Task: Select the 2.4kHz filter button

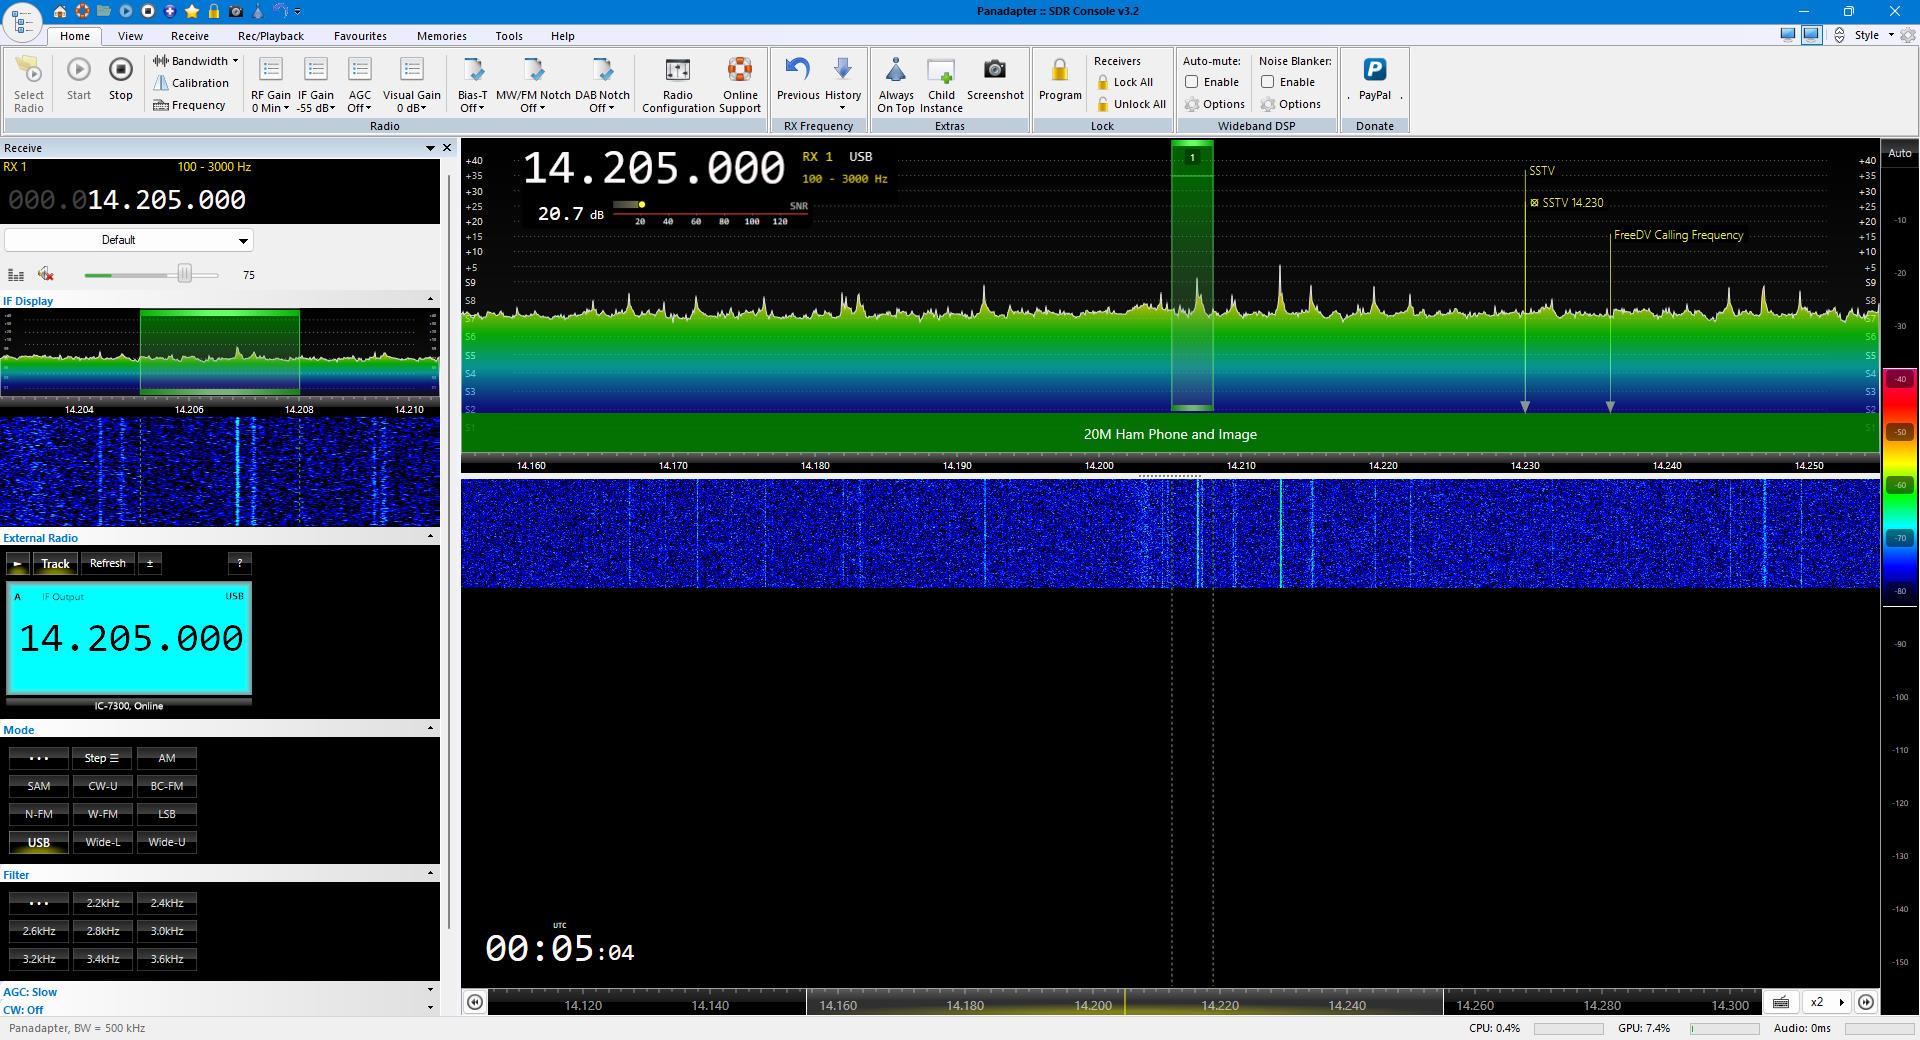Action: coord(167,903)
